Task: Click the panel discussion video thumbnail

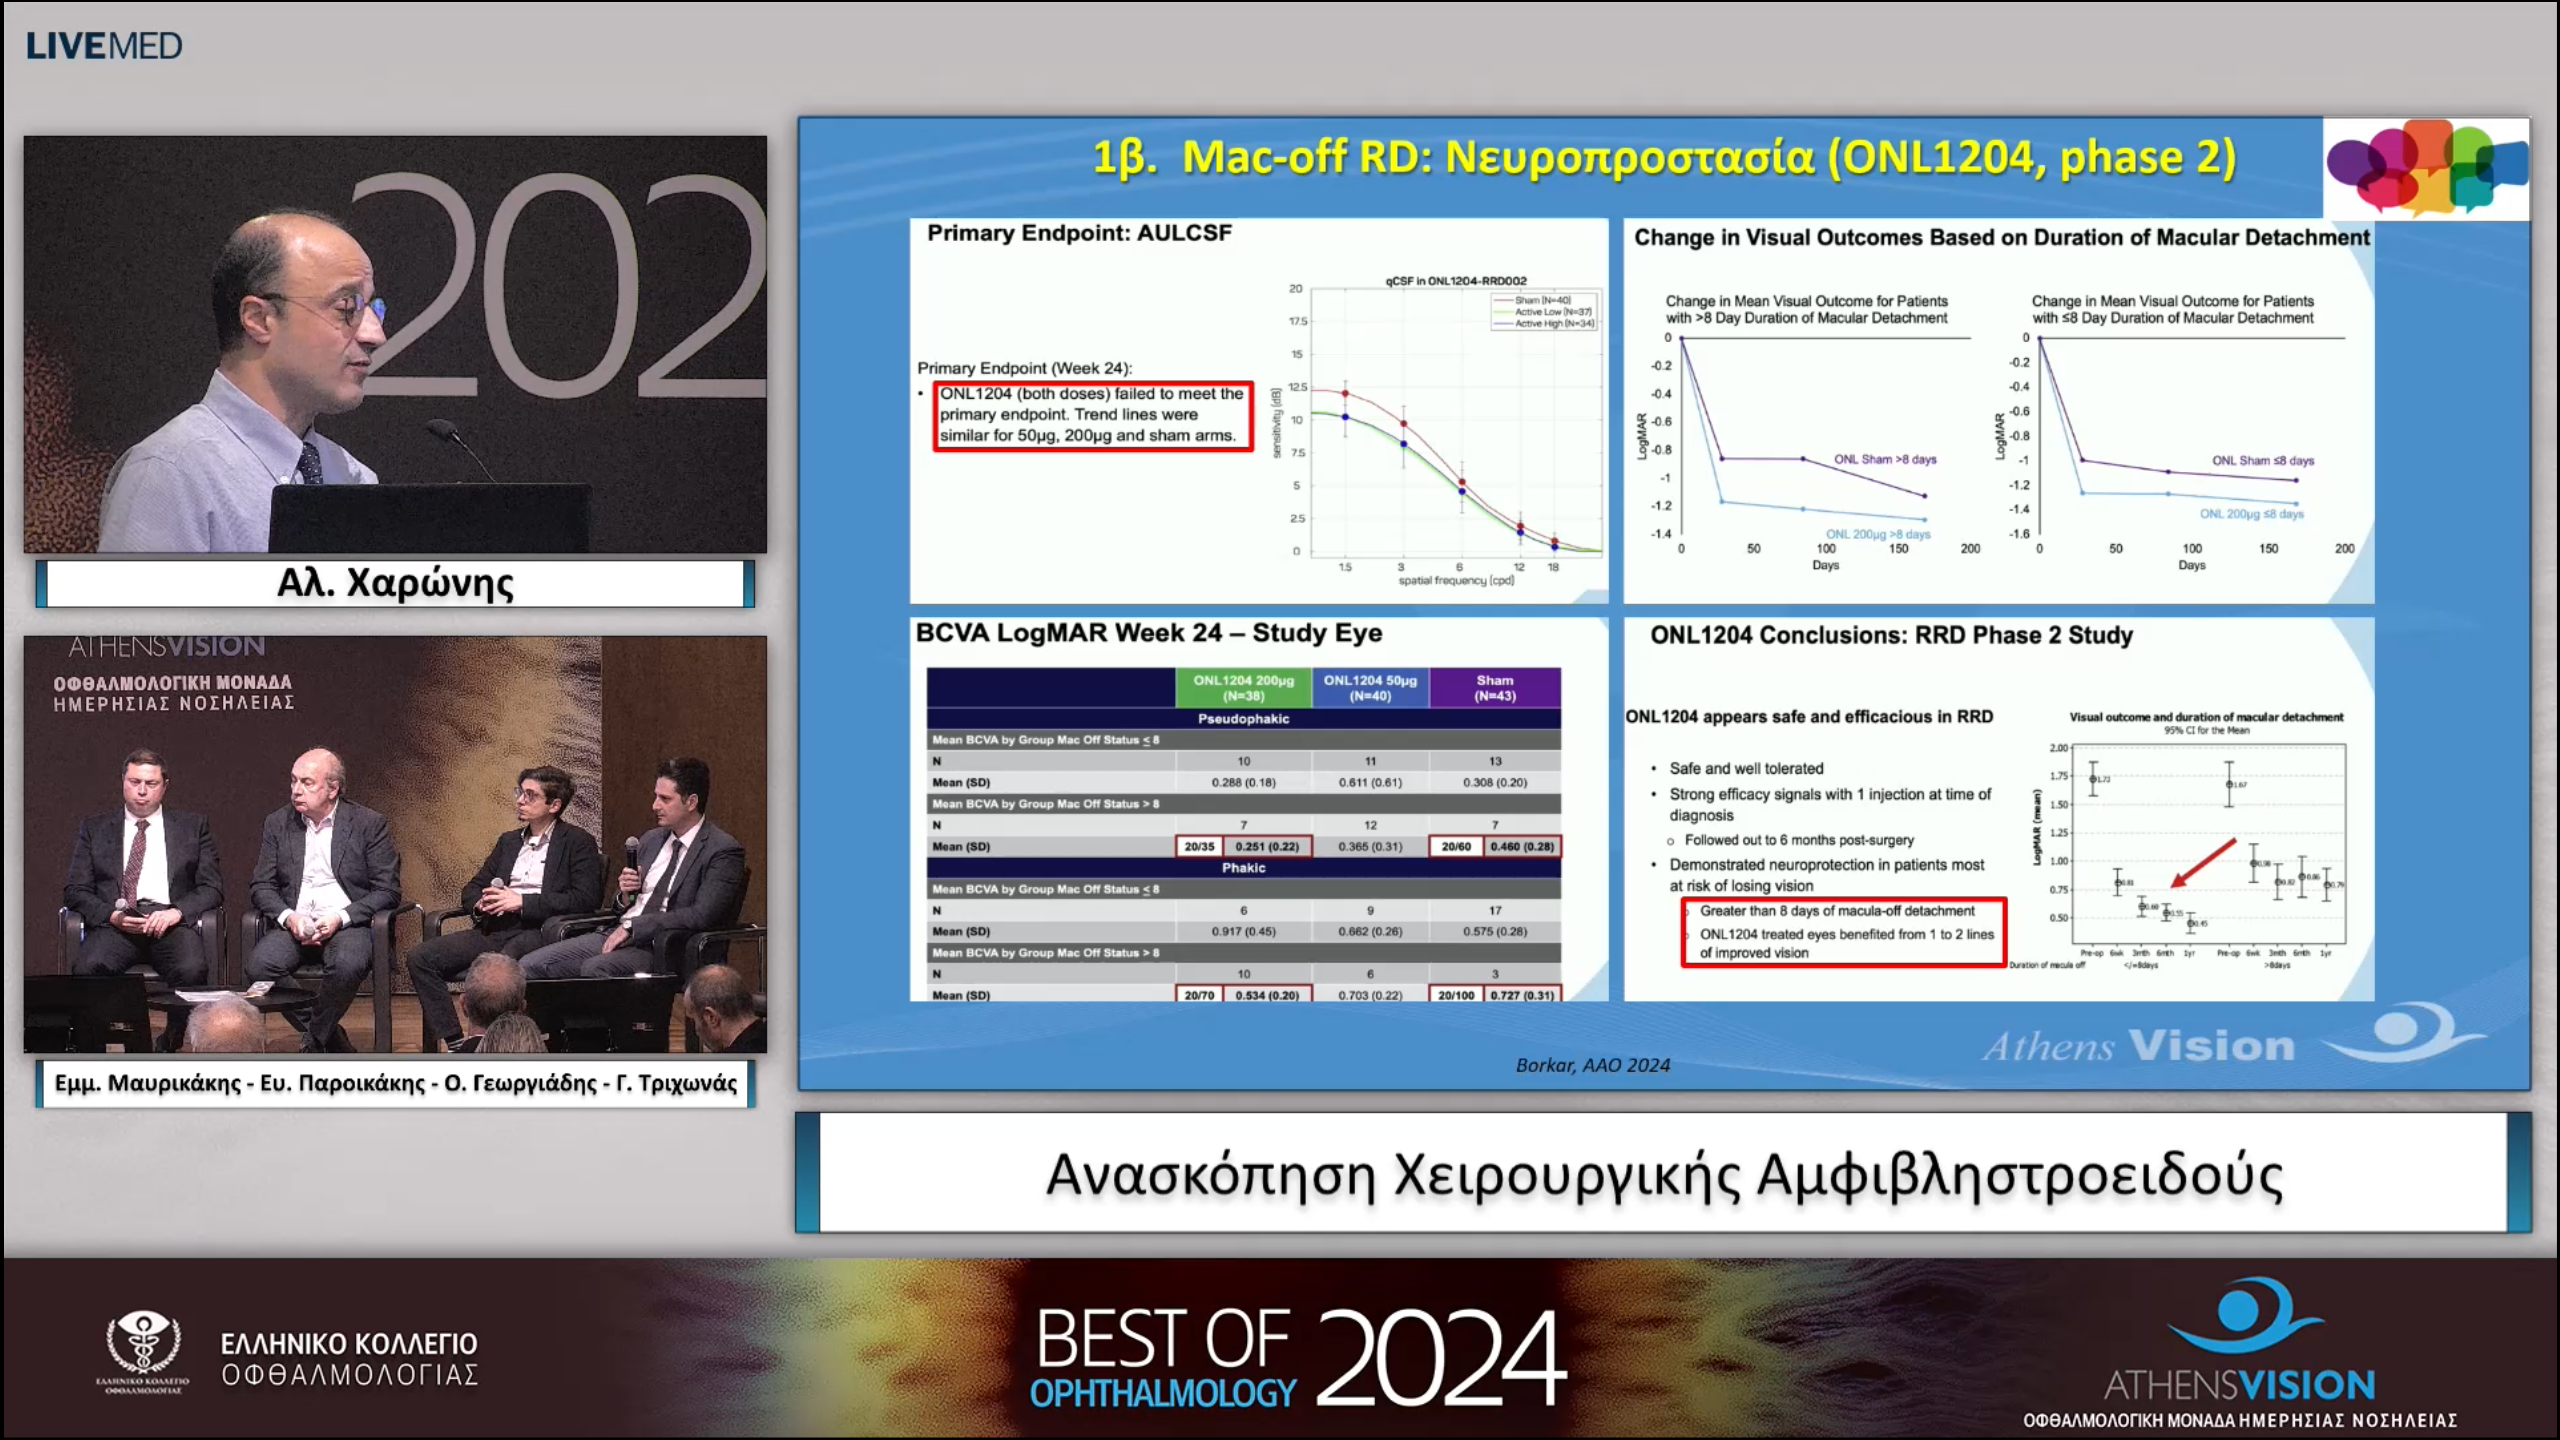Action: click(395, 844)
